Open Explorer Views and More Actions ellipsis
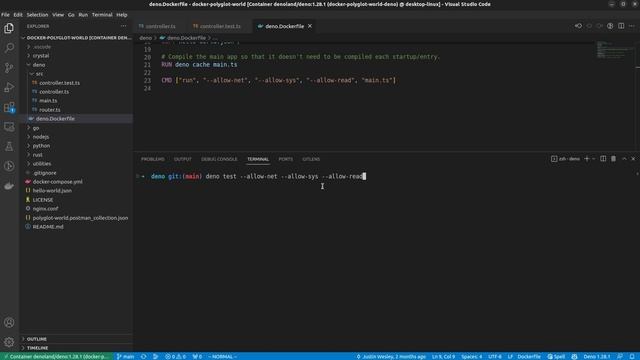Viewport: 640px width, 360px height. [x=123, y=26]
